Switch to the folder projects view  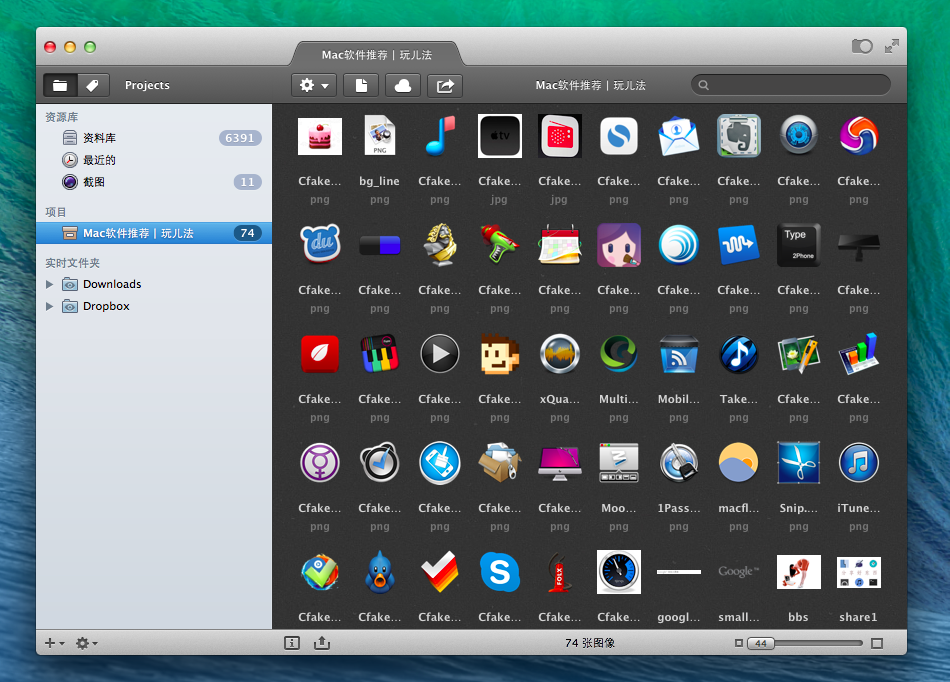coord(60,85)
